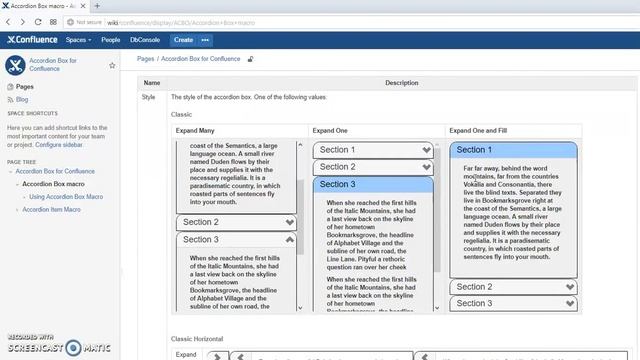Reload the page with the refresh icon

coord(38,22)
